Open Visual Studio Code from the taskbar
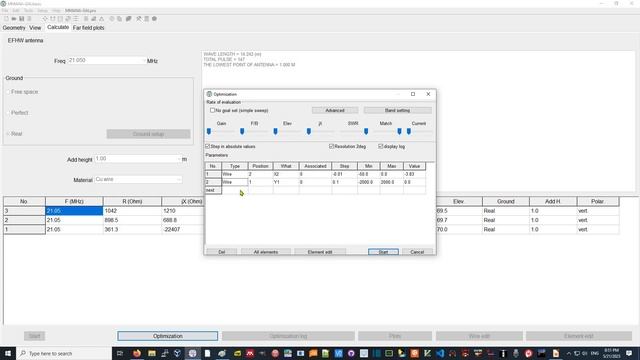640x360 pixels. coord(440,353)
